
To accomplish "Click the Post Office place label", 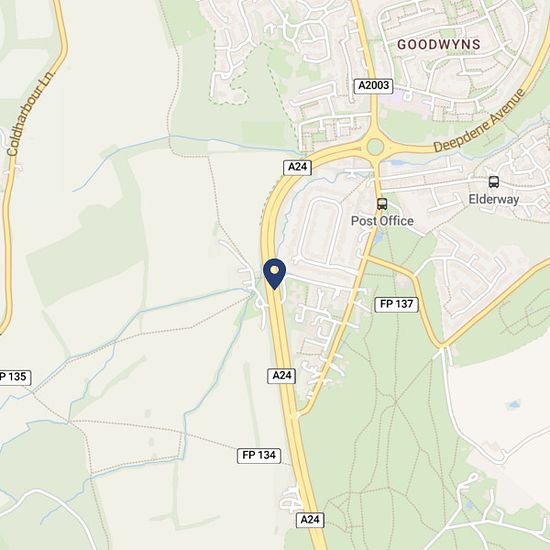I will click(x=382, y=221).
